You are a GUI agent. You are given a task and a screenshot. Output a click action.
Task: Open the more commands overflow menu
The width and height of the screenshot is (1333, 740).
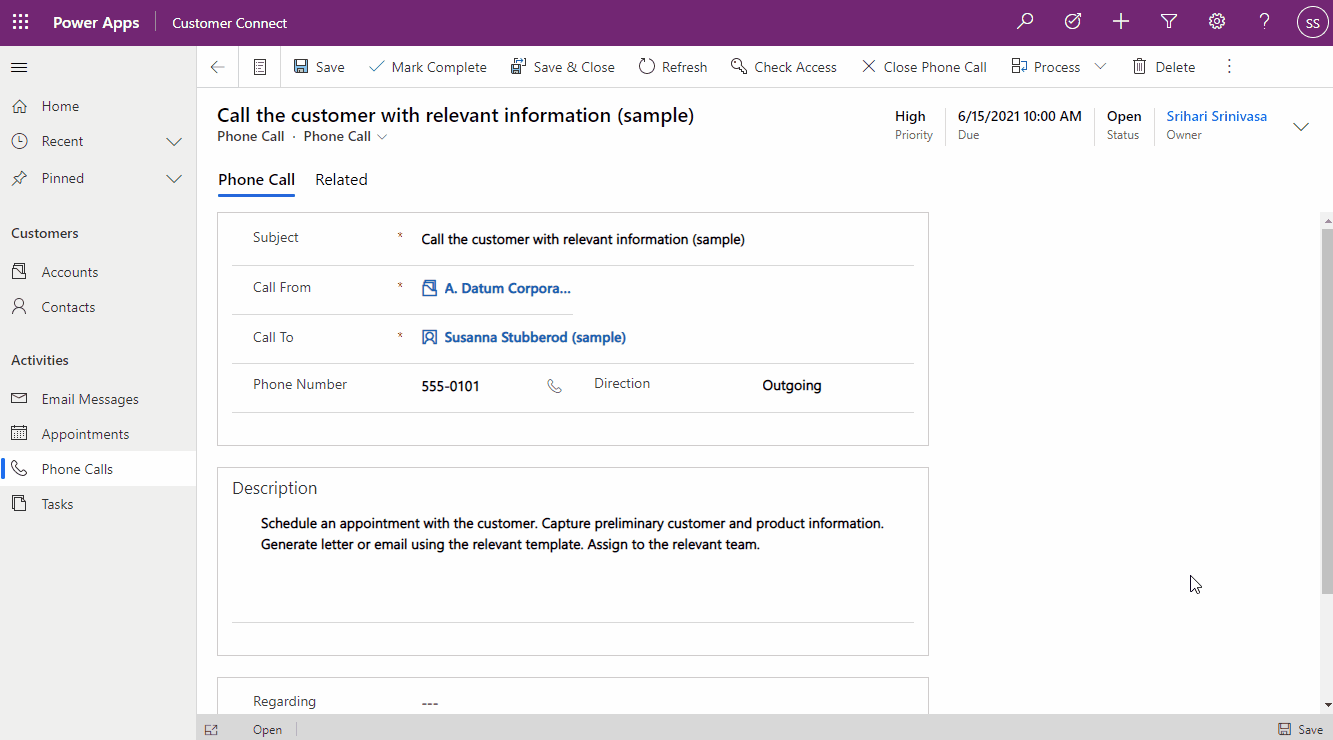pyautogui.click(x=1230, y=67)
